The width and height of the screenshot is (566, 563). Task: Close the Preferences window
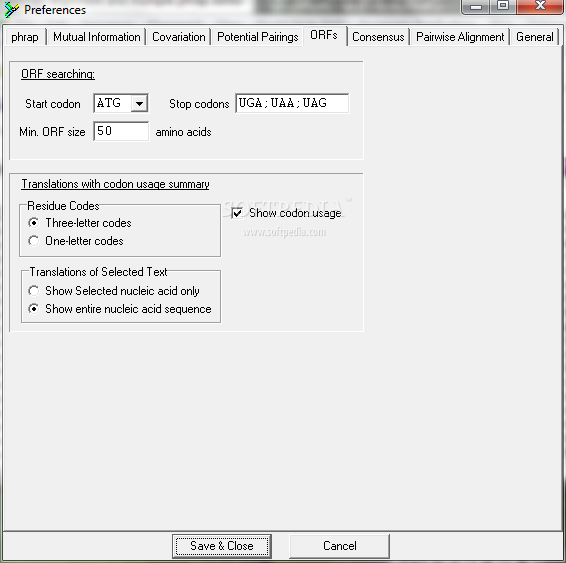(540, 6)
